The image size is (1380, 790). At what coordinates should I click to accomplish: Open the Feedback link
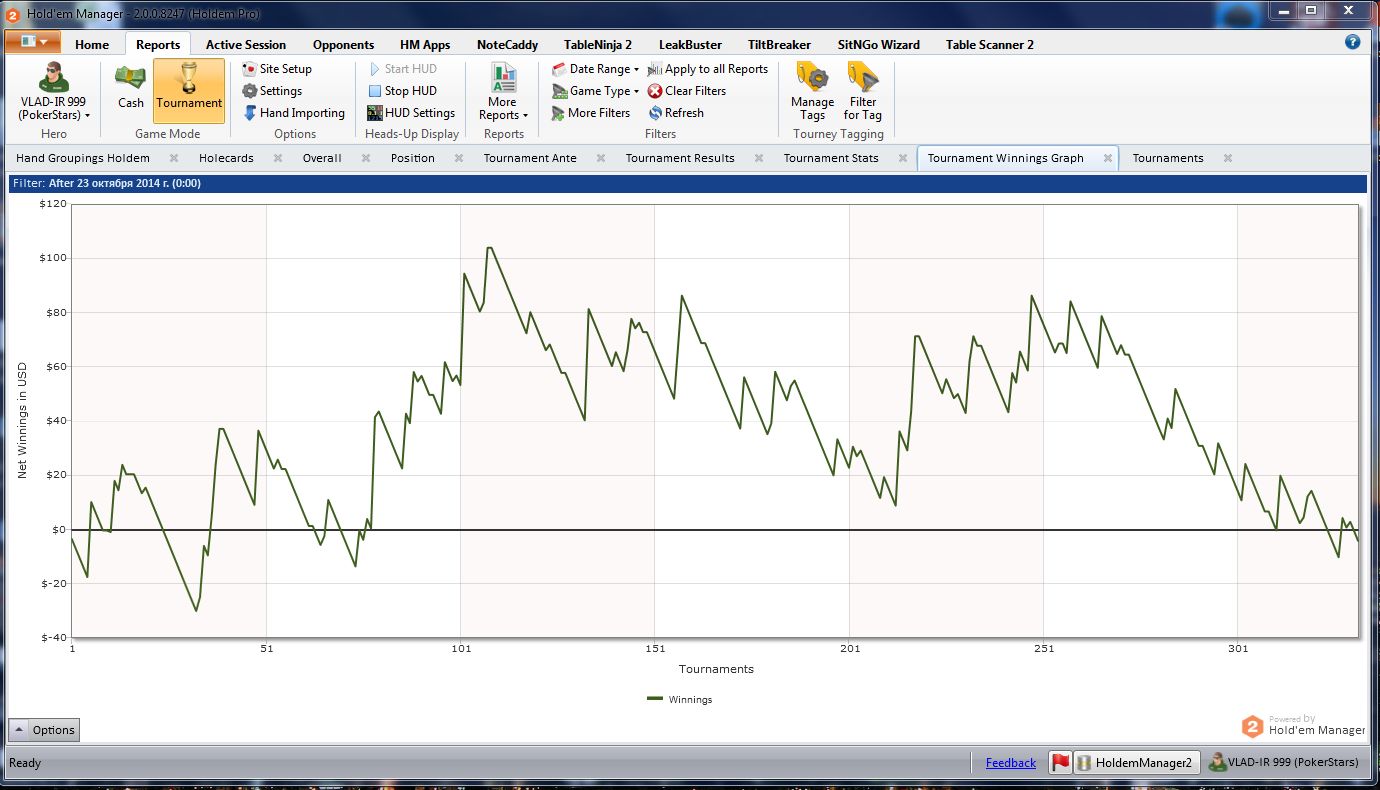point(1011,763)
